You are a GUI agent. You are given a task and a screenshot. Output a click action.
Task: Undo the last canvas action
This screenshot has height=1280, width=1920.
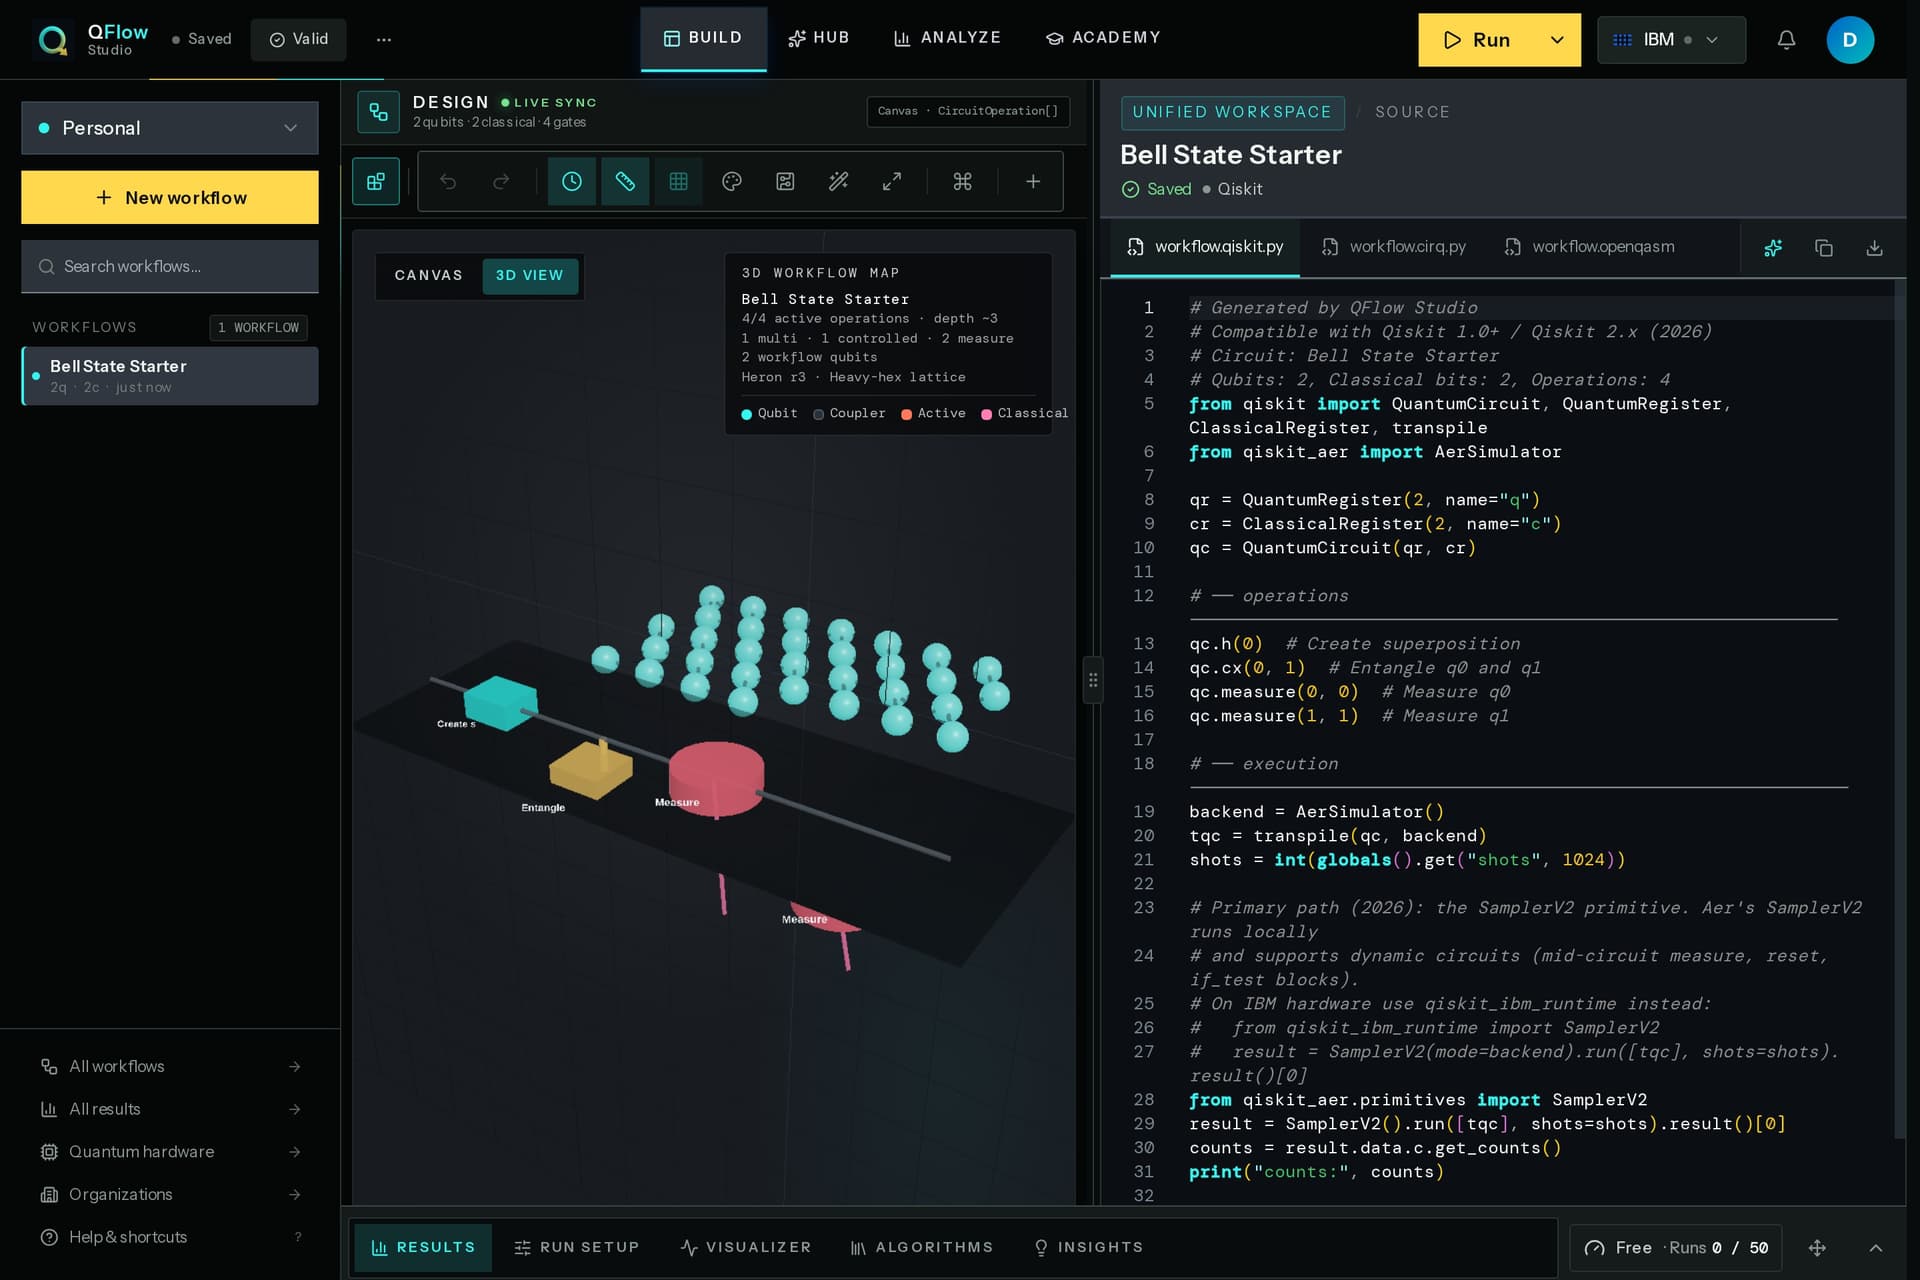[448, 181]
